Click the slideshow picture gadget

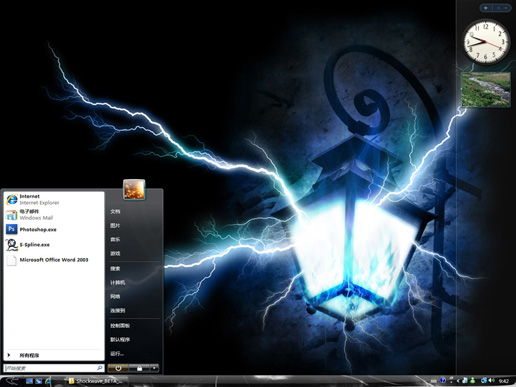click(486, 90)
